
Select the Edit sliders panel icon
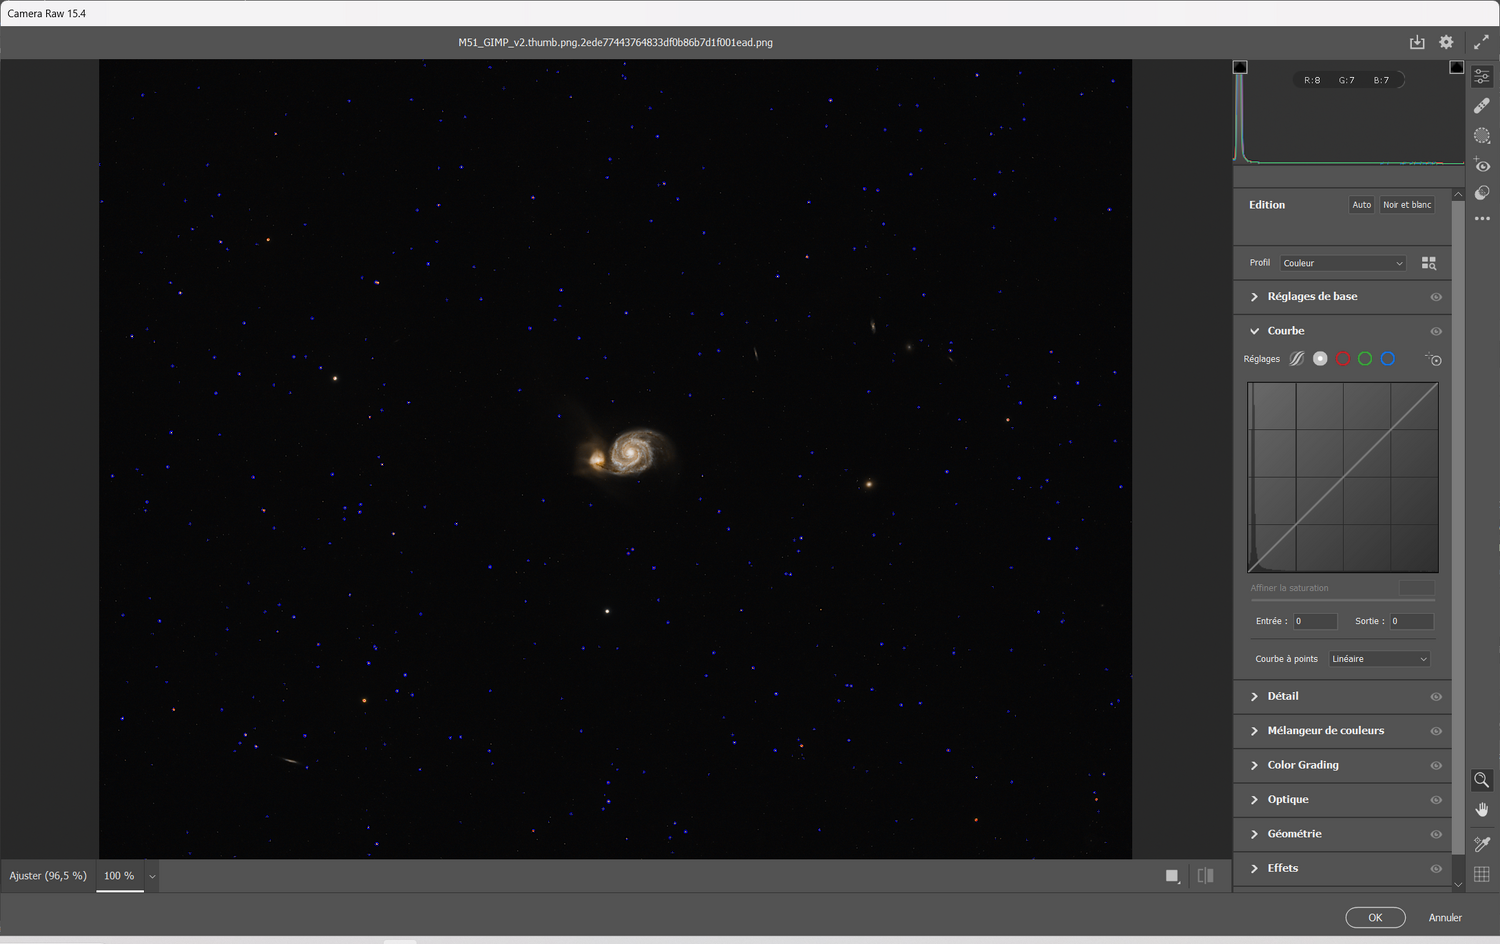(x=1482, y=76)
